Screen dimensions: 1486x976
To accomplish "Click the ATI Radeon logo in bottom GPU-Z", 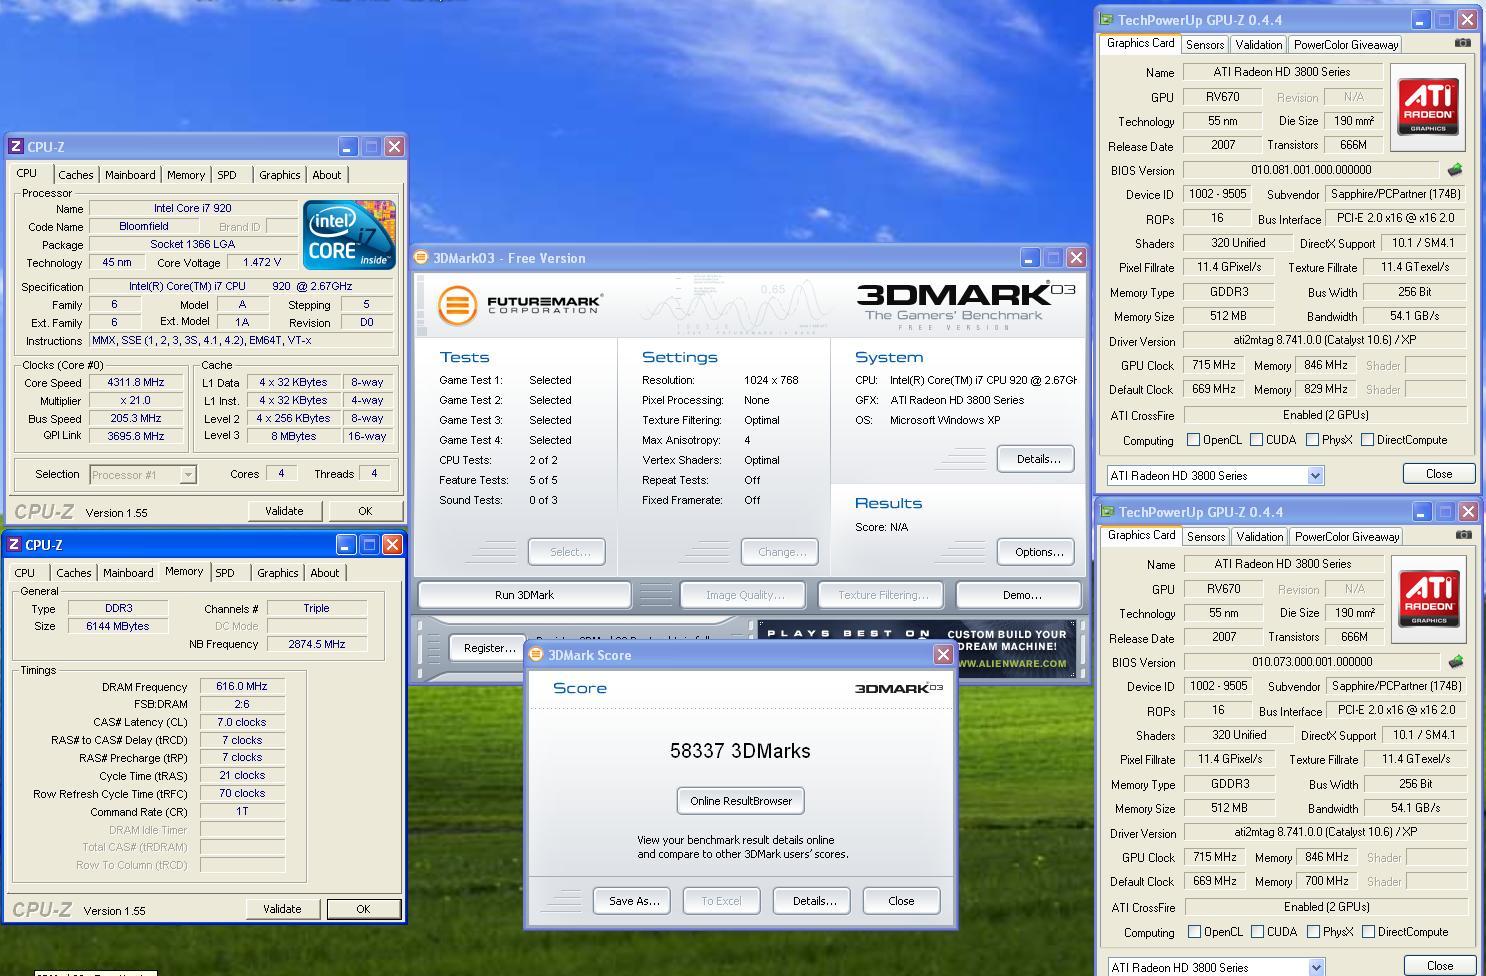I will [1428, 599].
